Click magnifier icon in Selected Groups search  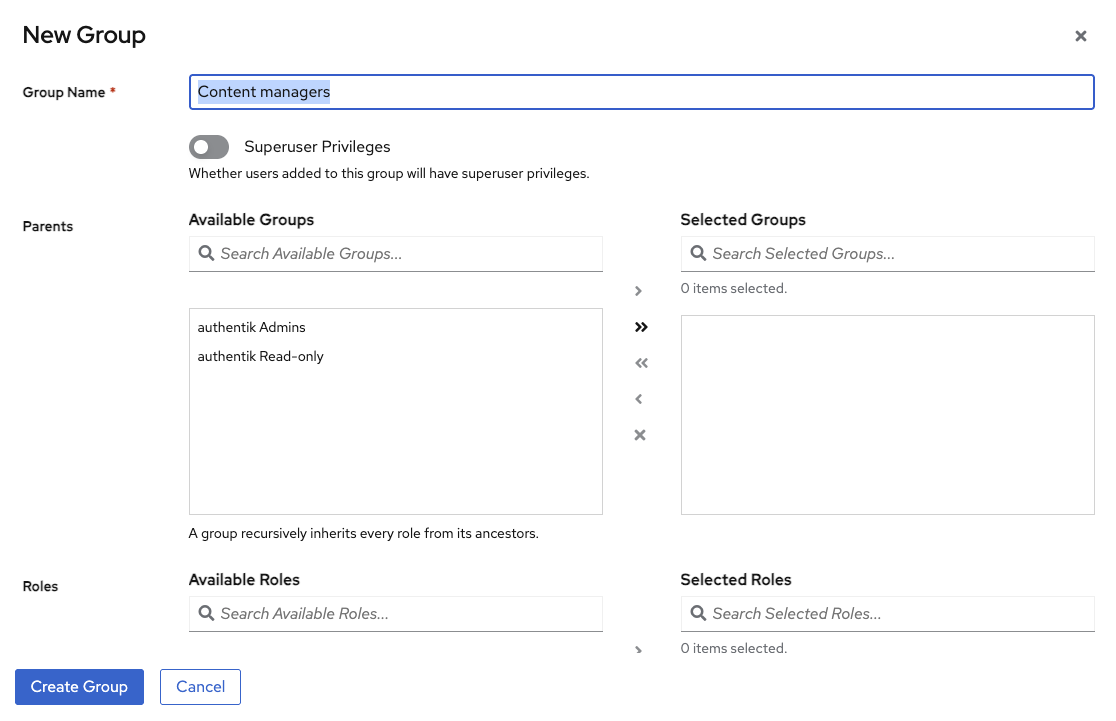(x=699, y=254)
